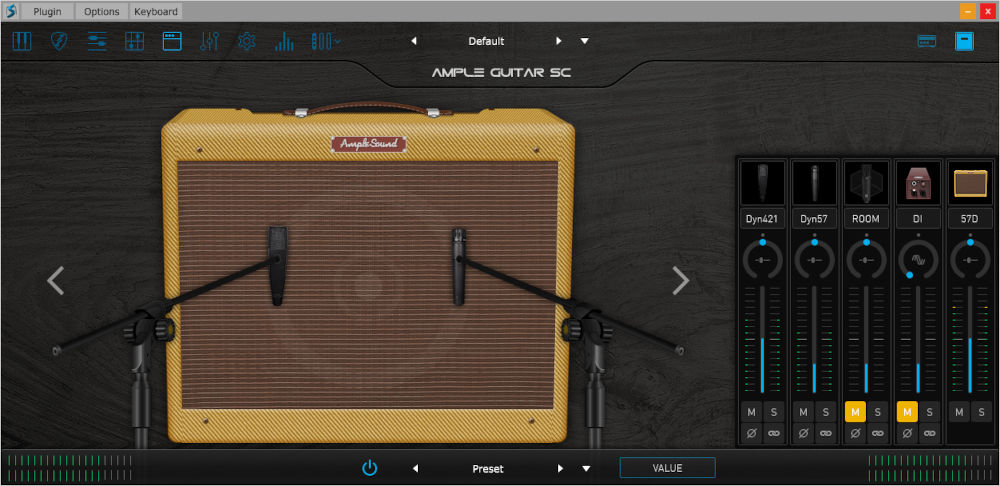Expand the Default preset dropdown triangle

coord(585,41)
